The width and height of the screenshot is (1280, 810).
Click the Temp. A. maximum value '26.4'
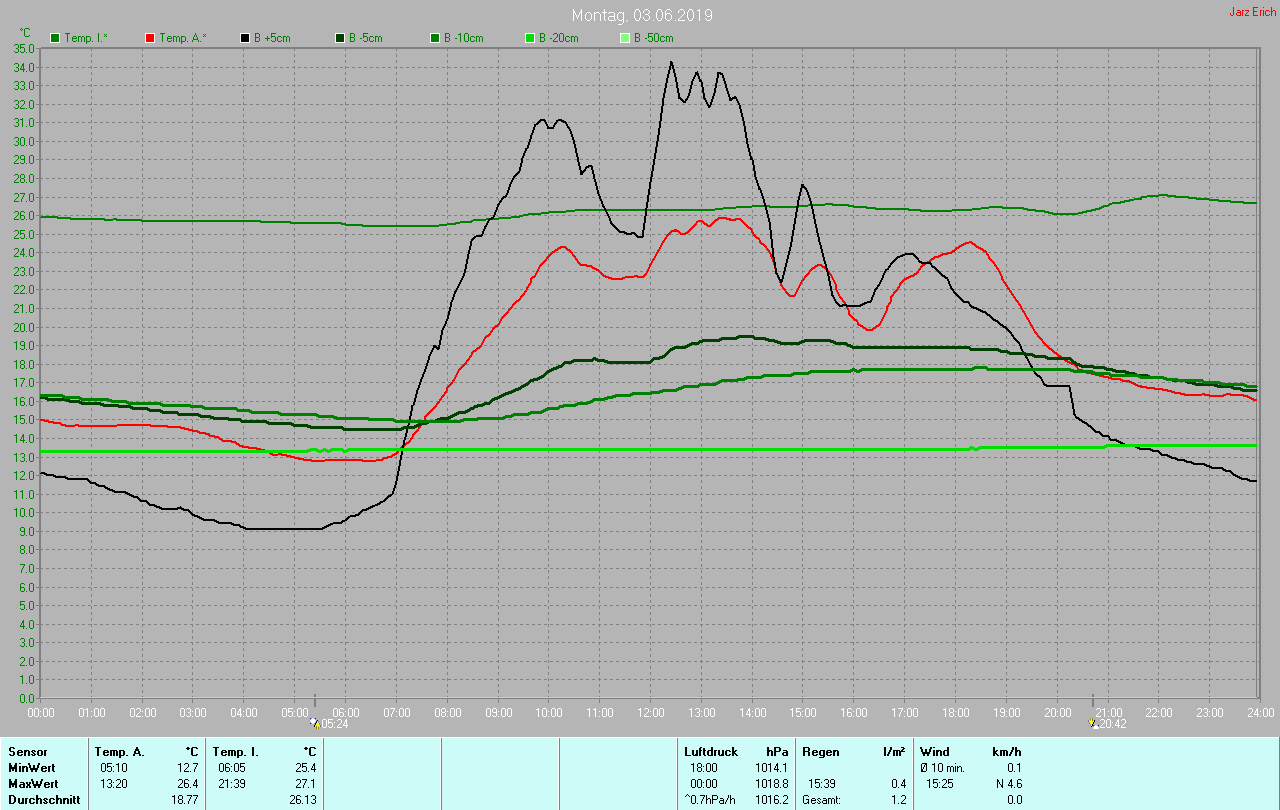click(x=188, y=783)
